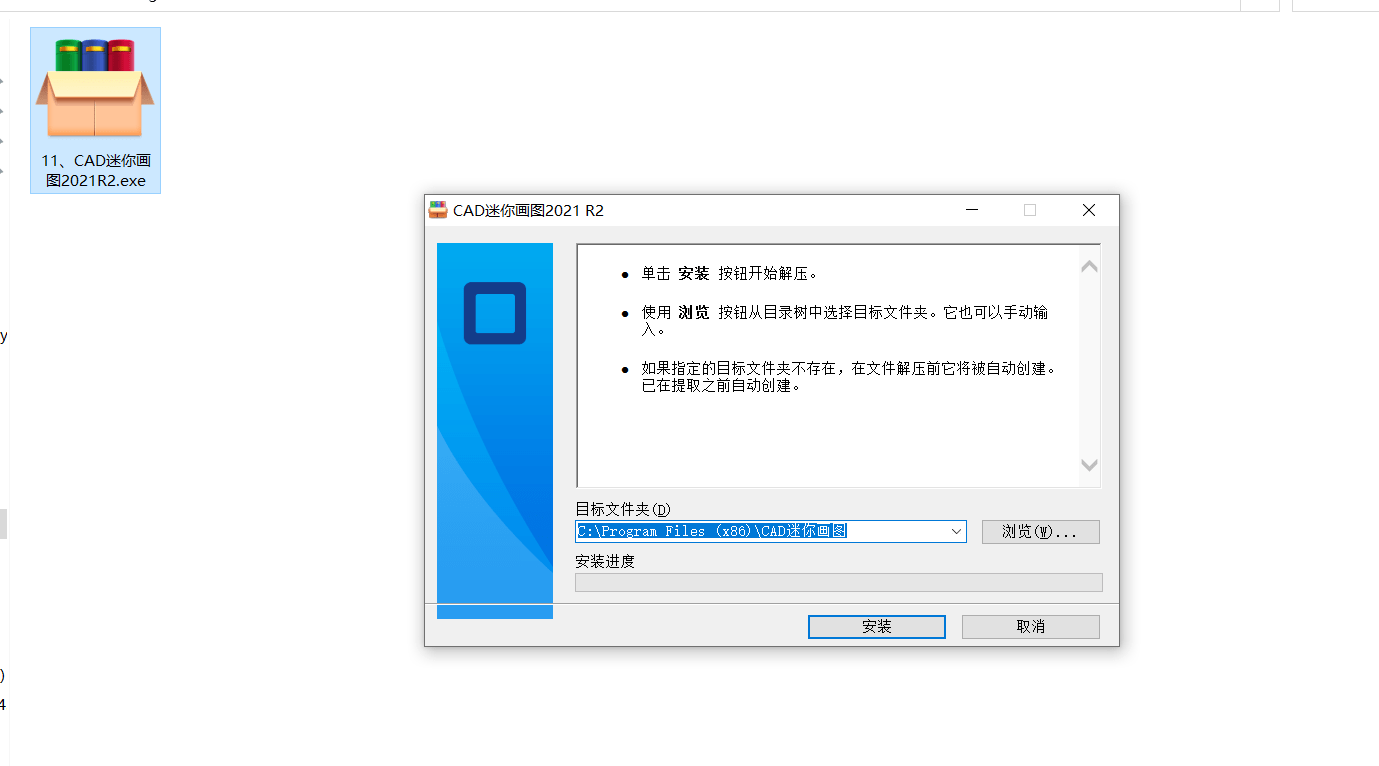Viewport: 1379px width, 766px height.
Task: Click the installer title bar WinRAR icon
Action: click(x=438, y=210)
